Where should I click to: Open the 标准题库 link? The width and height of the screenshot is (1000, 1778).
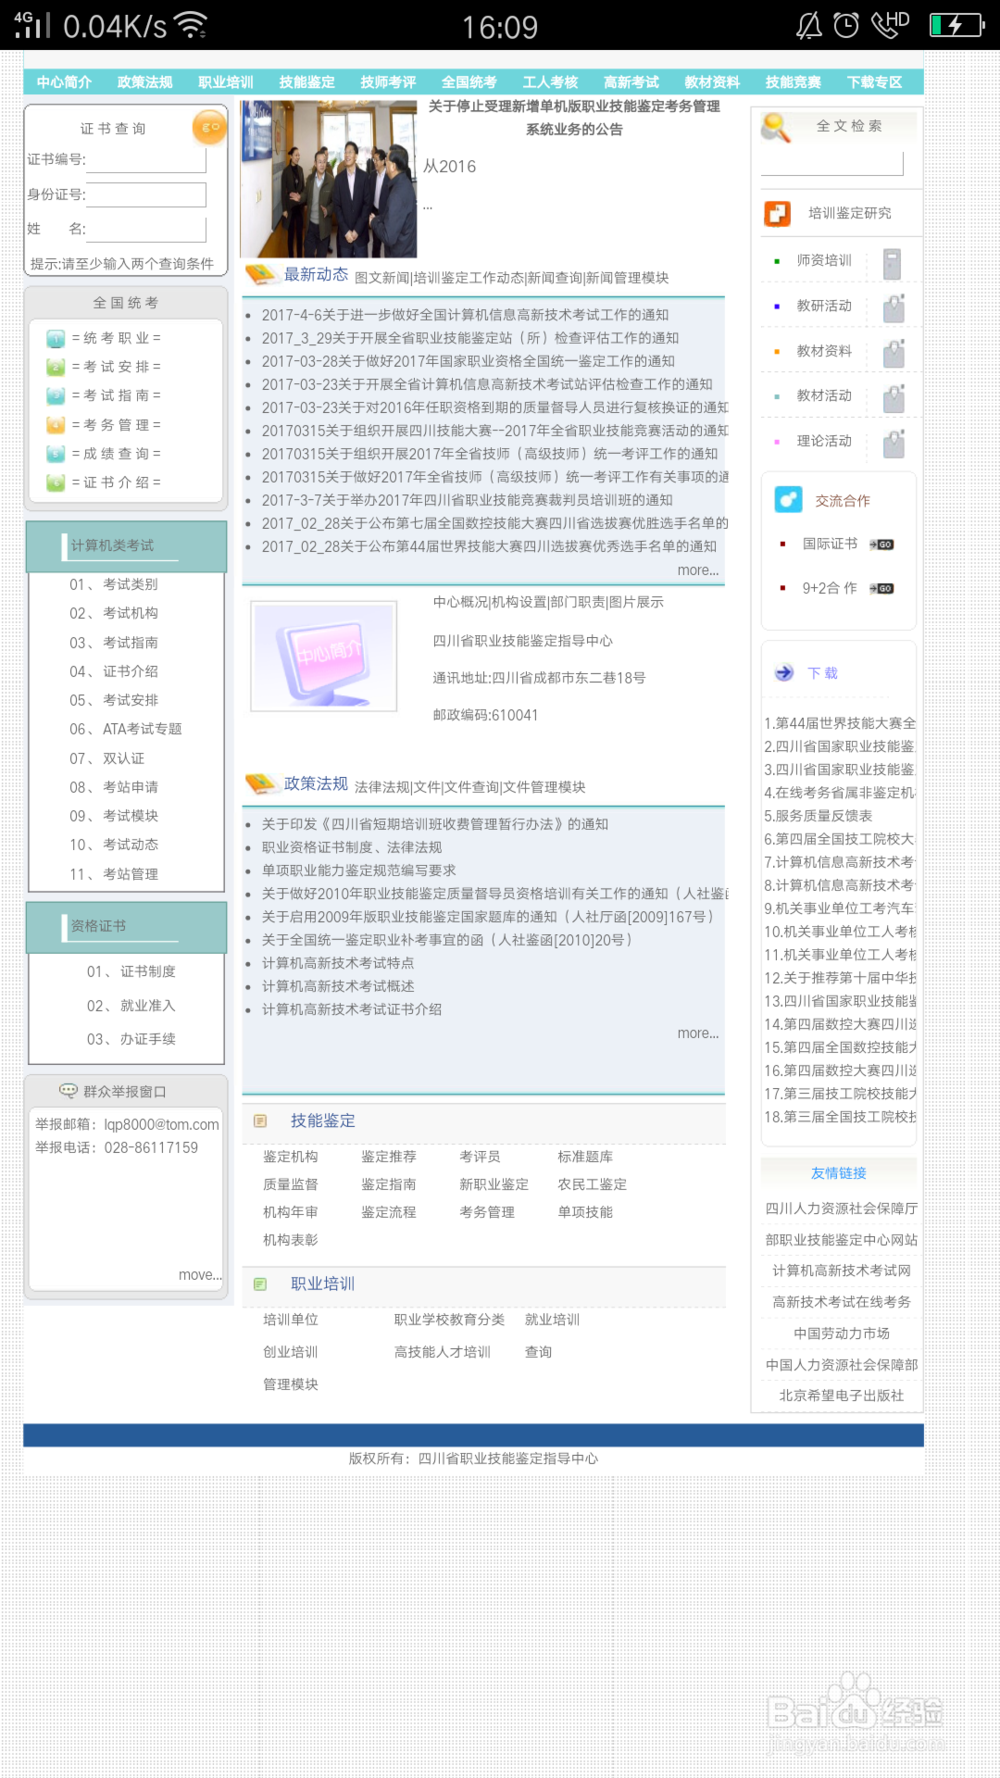click(x=585, y=1157)
